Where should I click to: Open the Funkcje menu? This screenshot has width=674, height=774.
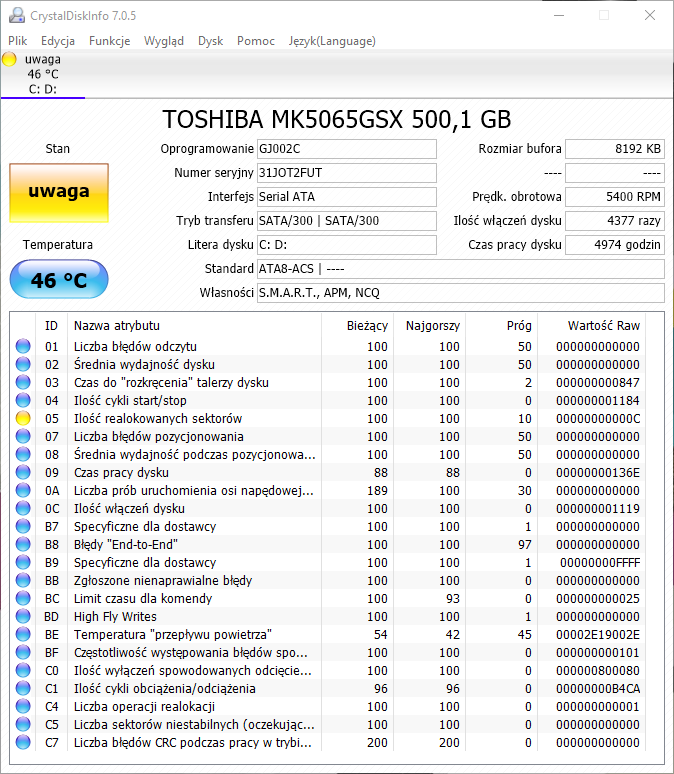[110, 41]
